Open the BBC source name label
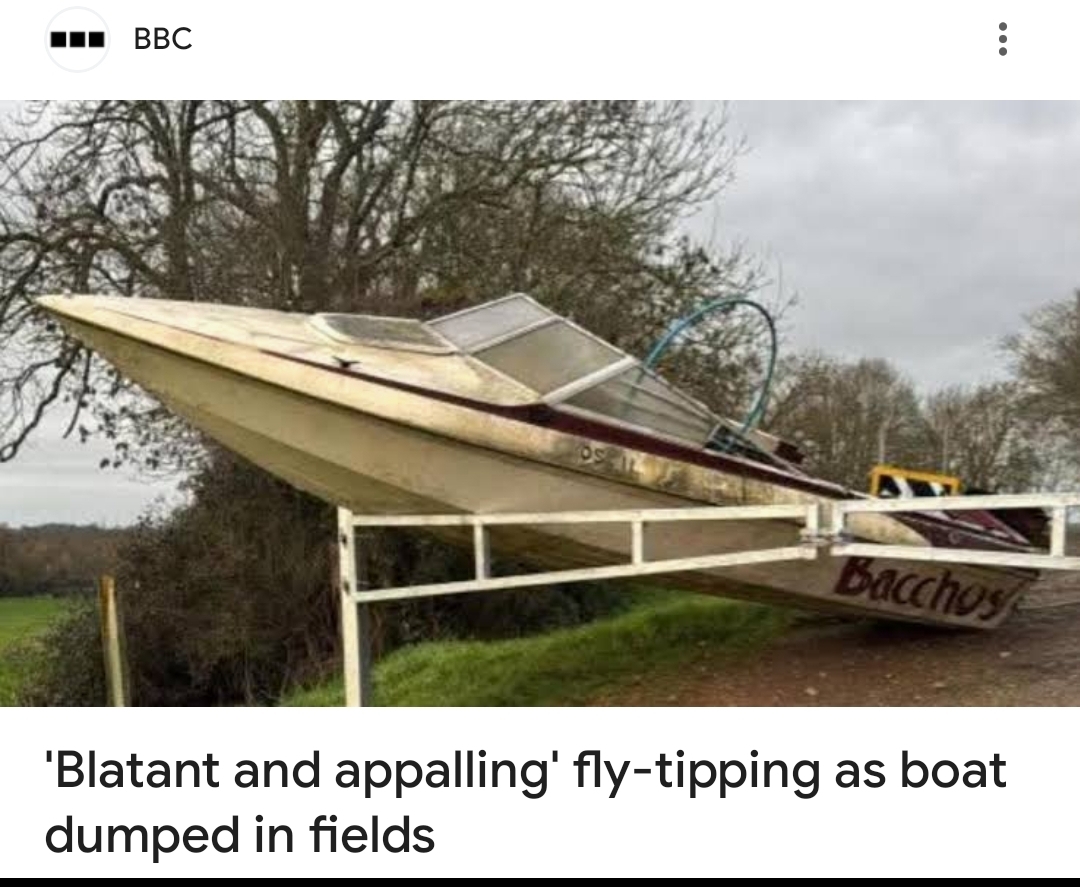 click(x=163, y=39)
